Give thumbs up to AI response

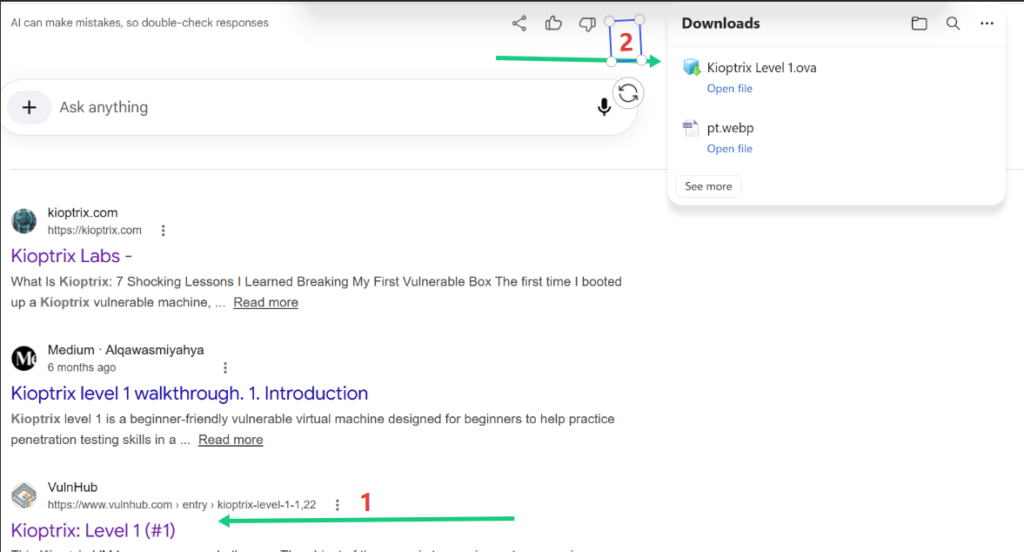pos(553,24)
